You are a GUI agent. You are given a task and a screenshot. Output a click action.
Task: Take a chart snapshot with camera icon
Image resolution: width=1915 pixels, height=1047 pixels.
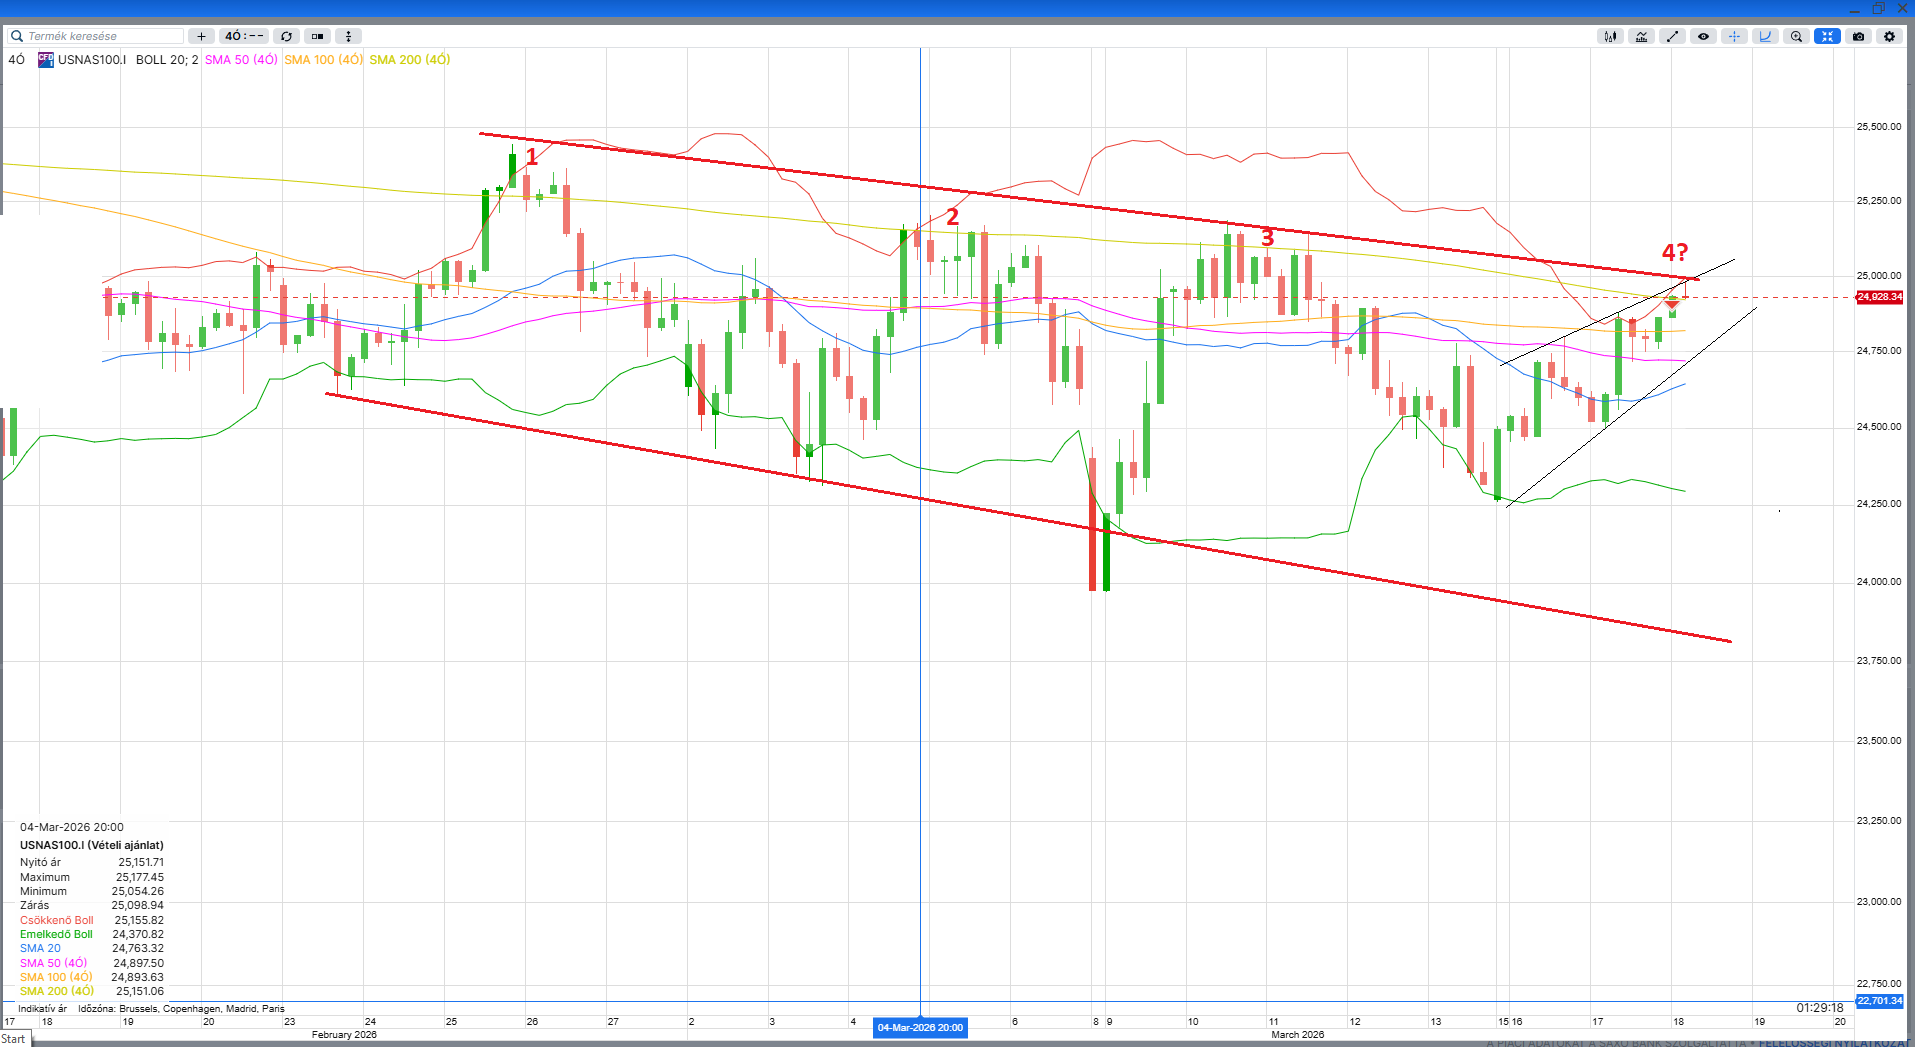tap(1858, 36)
